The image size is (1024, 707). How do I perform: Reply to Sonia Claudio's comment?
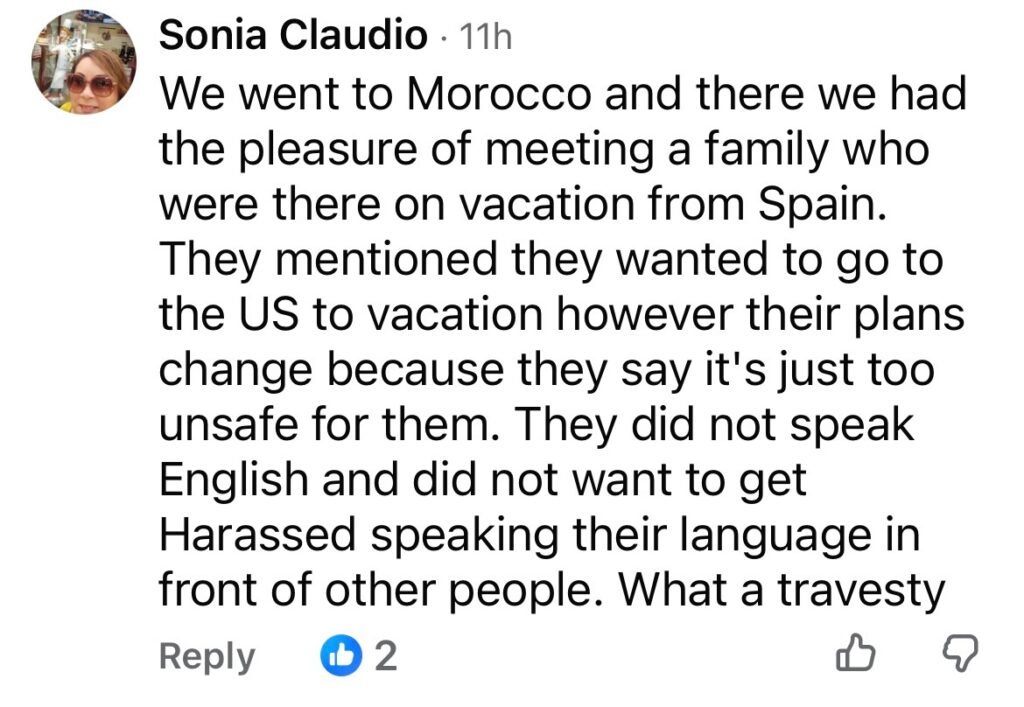pyautogui.click(x=207, y=657)
